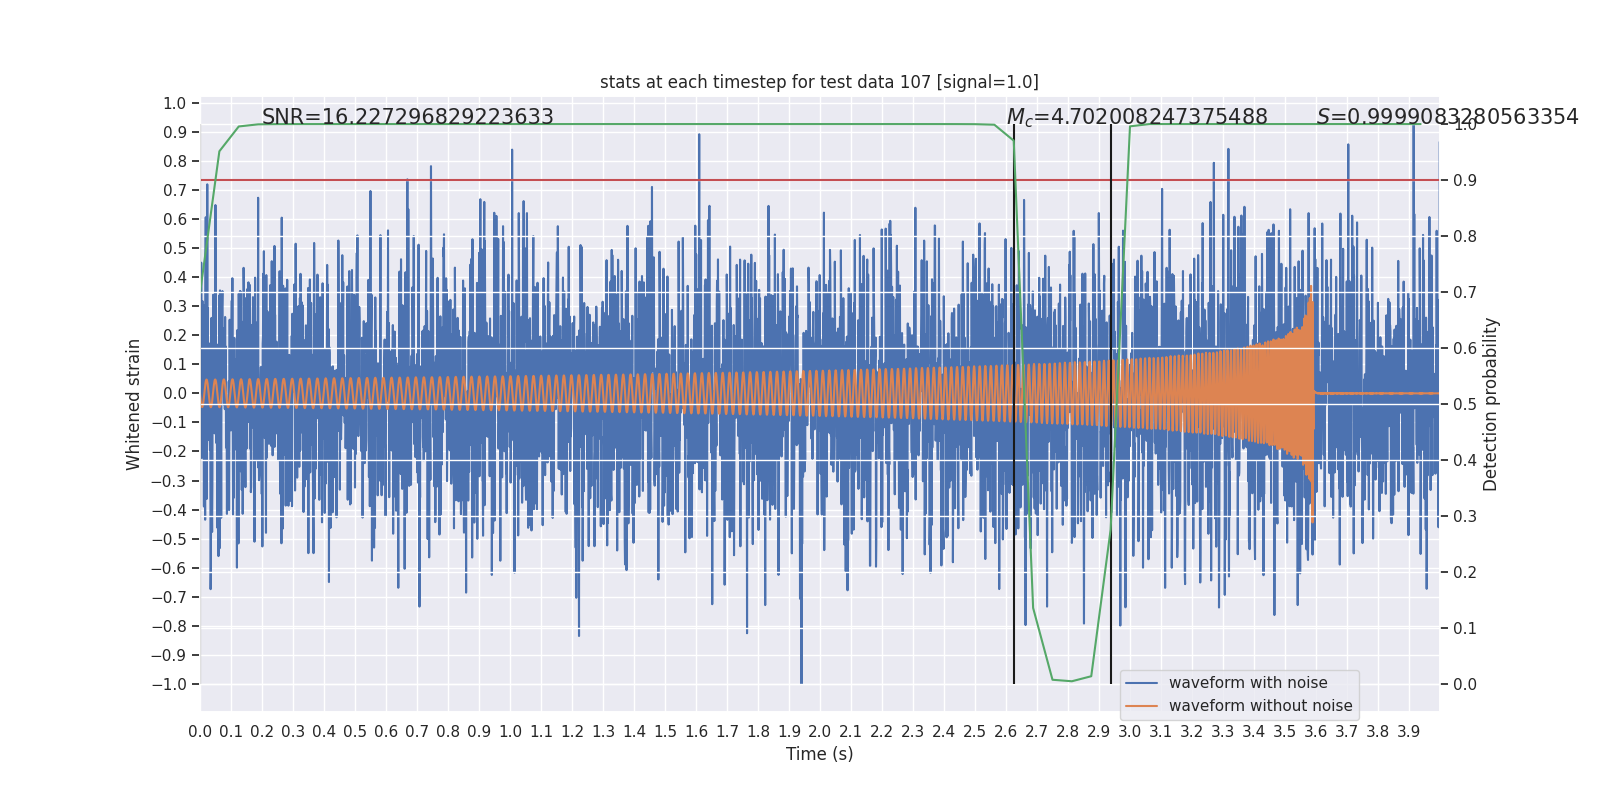Select the SNR=16.227296829223633 annotation

[408, 117]
